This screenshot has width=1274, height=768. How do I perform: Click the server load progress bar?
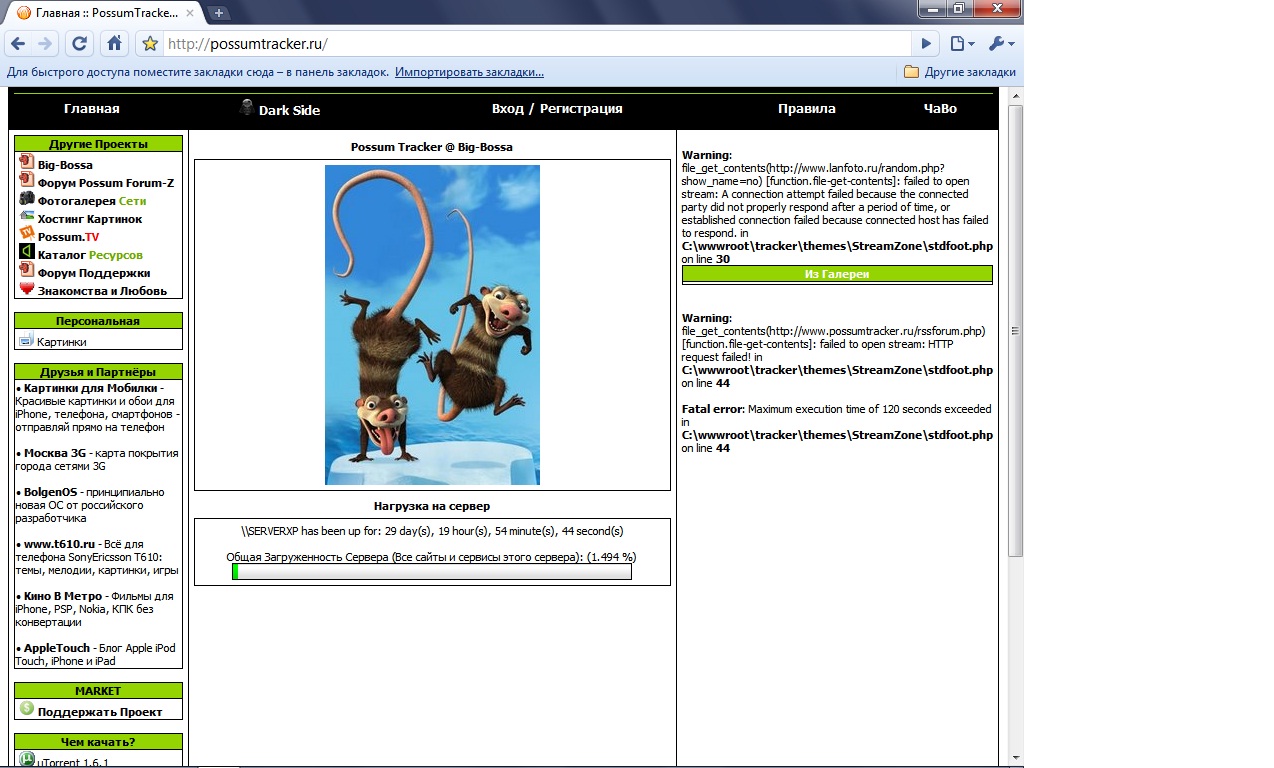point(432,572)
